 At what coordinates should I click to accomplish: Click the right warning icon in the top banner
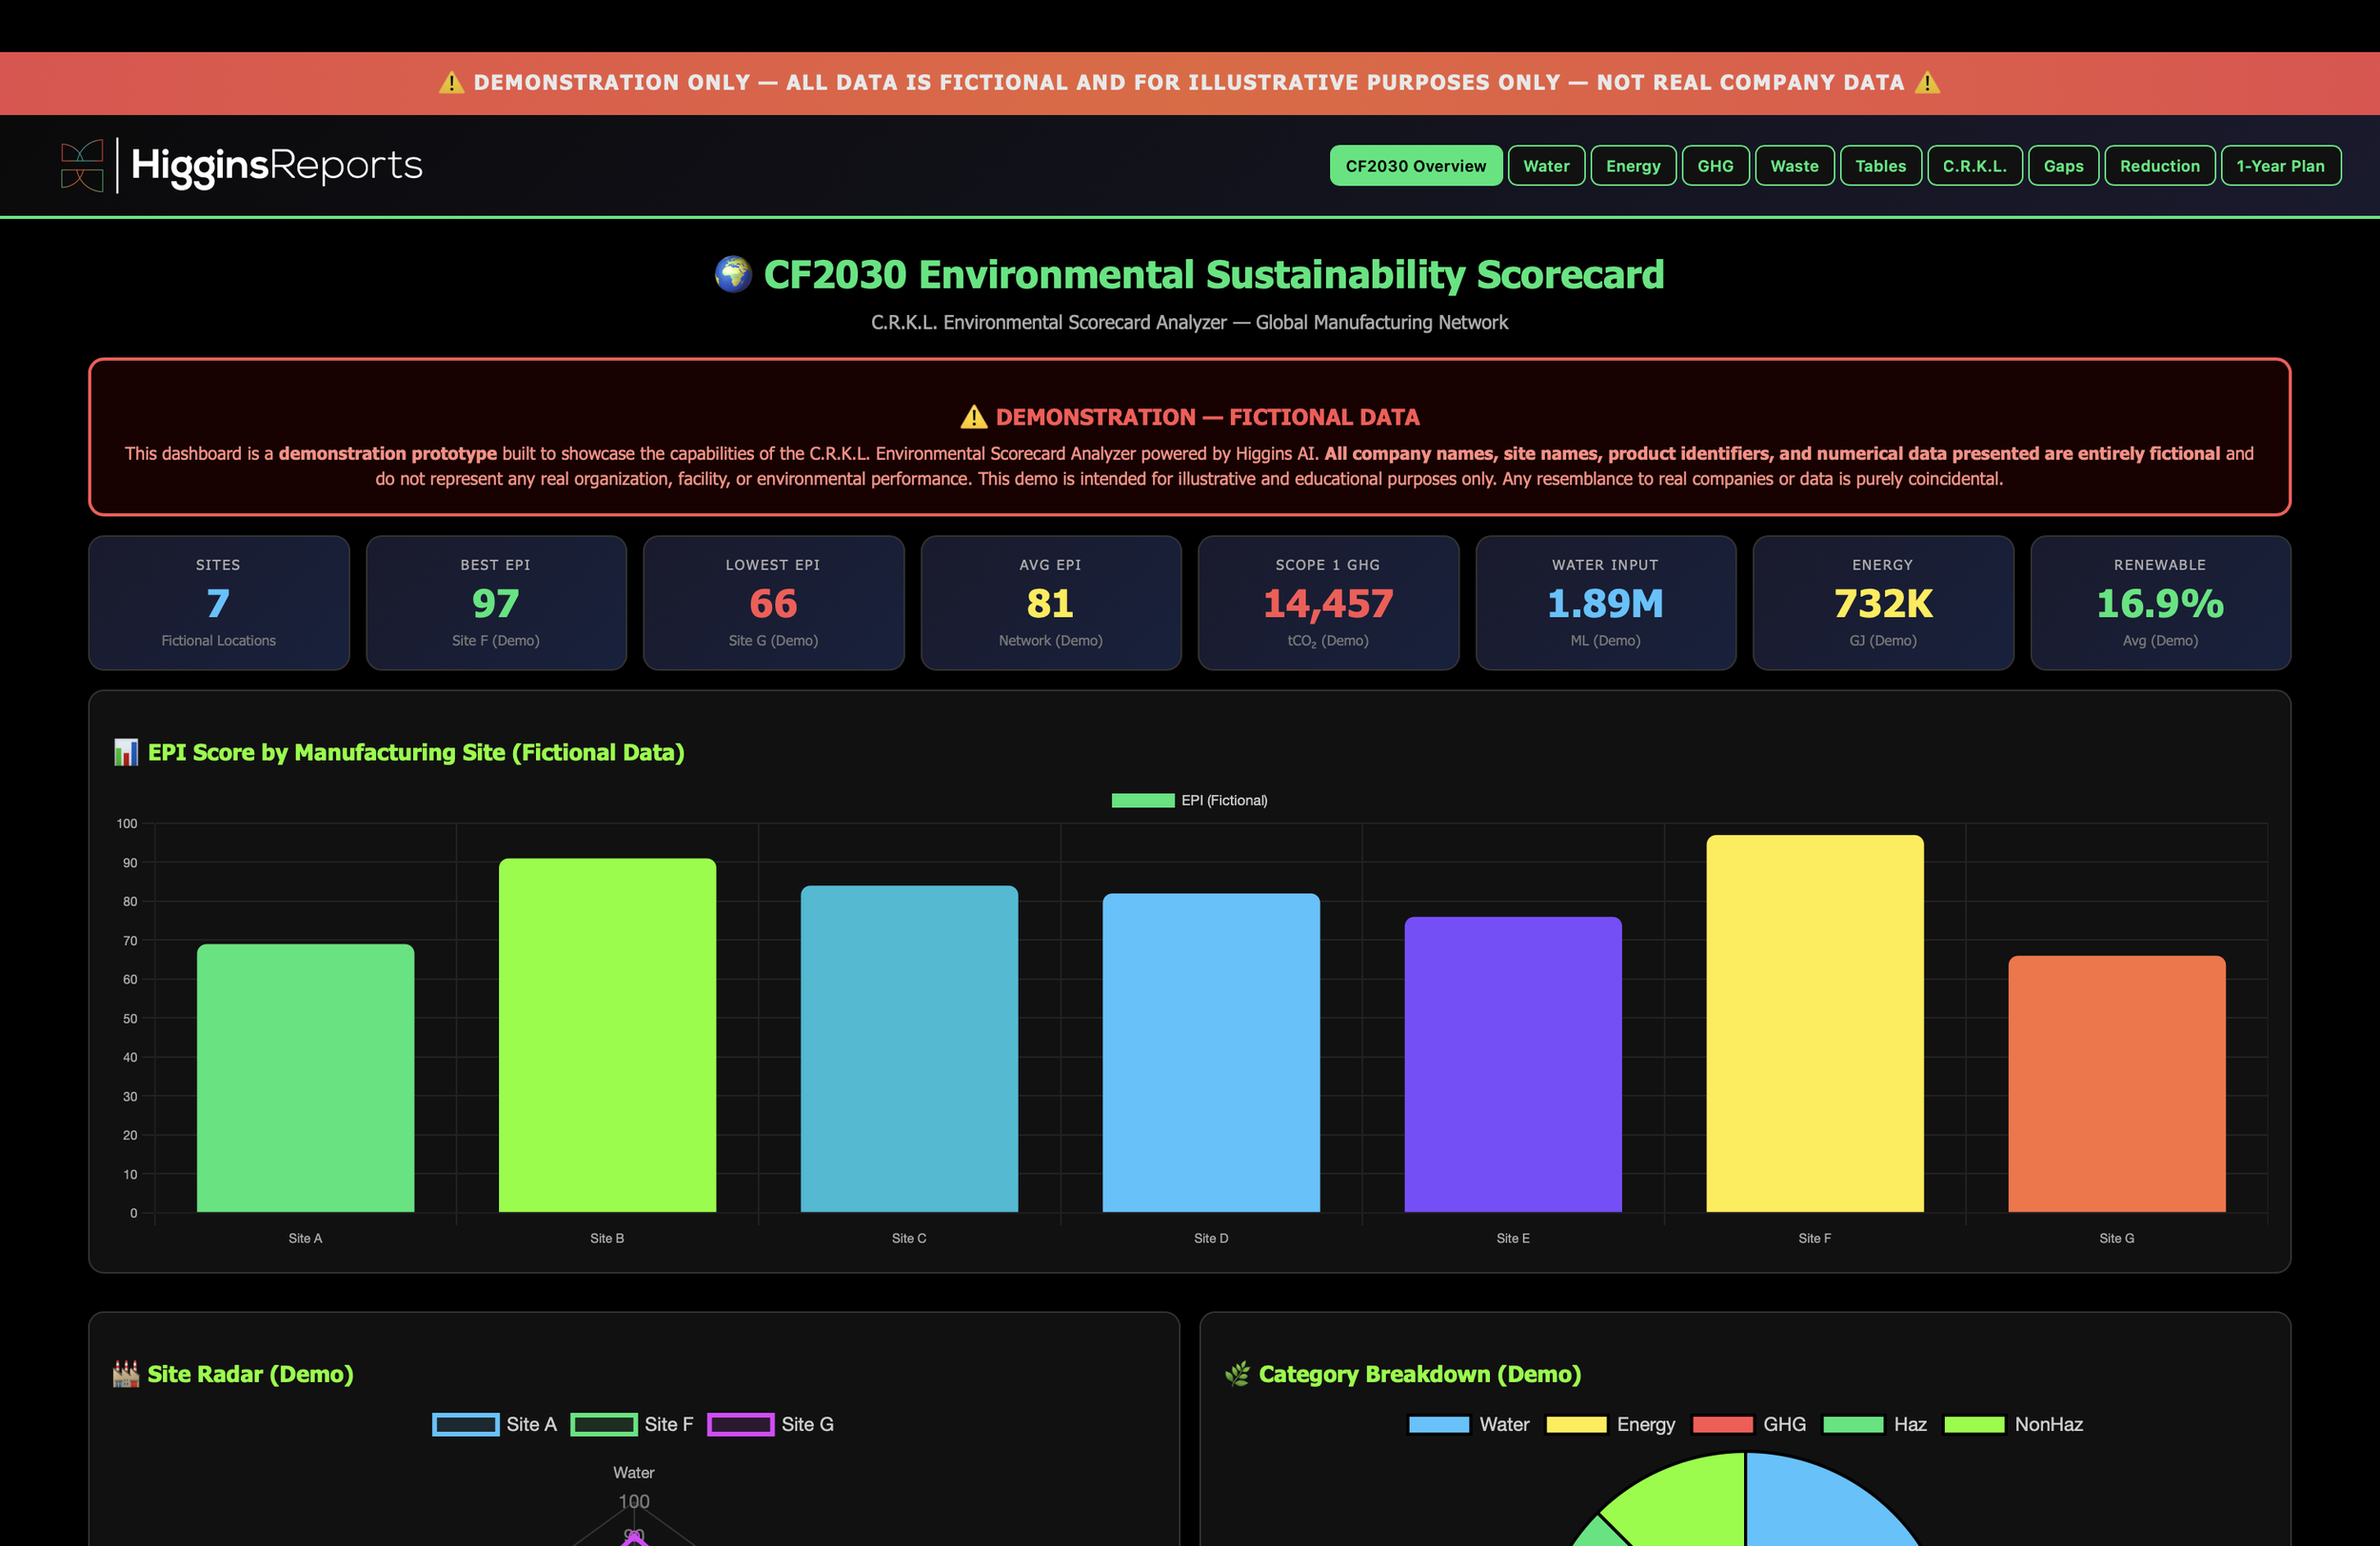tap(1927, 83)
